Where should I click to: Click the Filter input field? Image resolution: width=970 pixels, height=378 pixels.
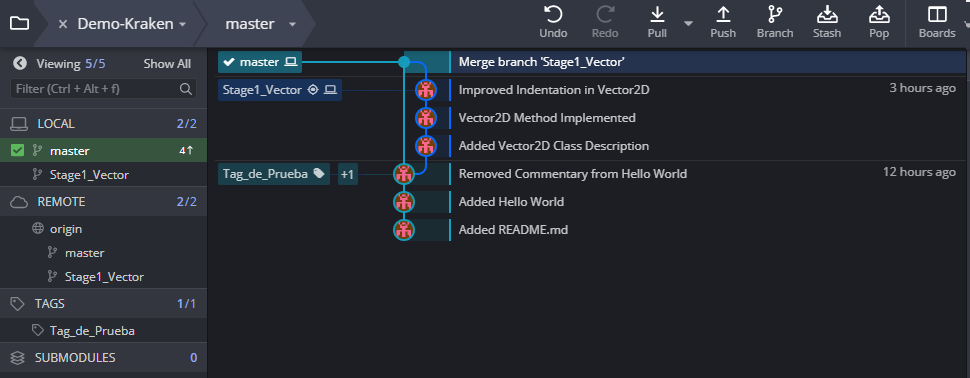[103, 89]
